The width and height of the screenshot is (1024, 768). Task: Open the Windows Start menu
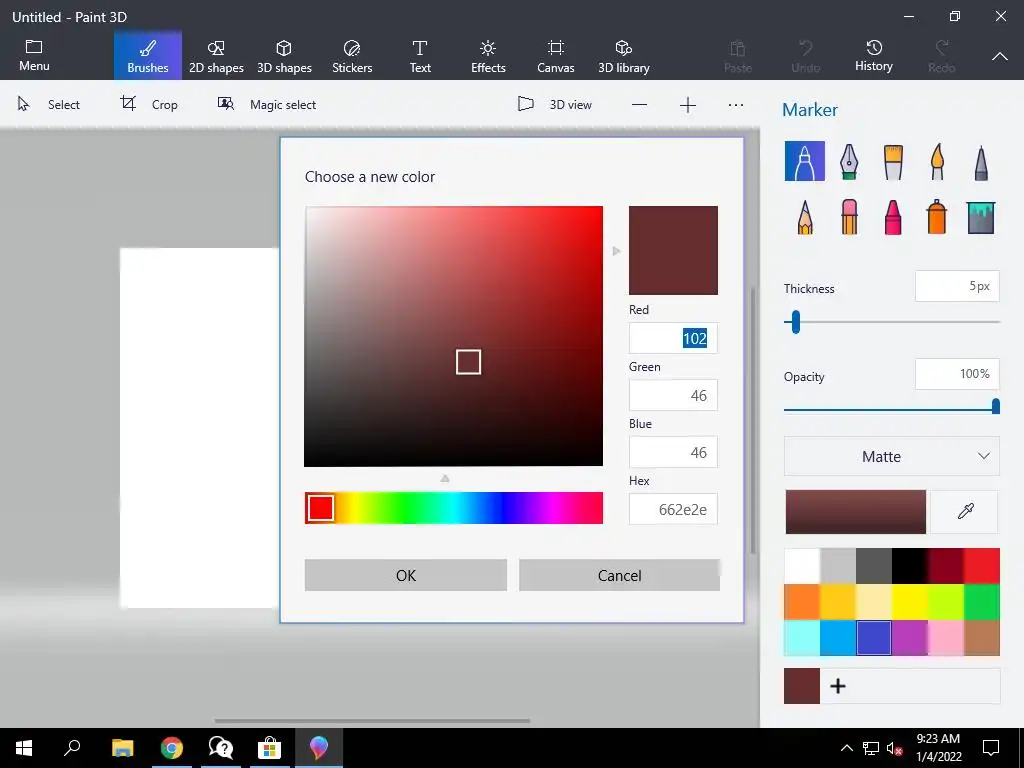pyautogui.click(x=24, y=748)
